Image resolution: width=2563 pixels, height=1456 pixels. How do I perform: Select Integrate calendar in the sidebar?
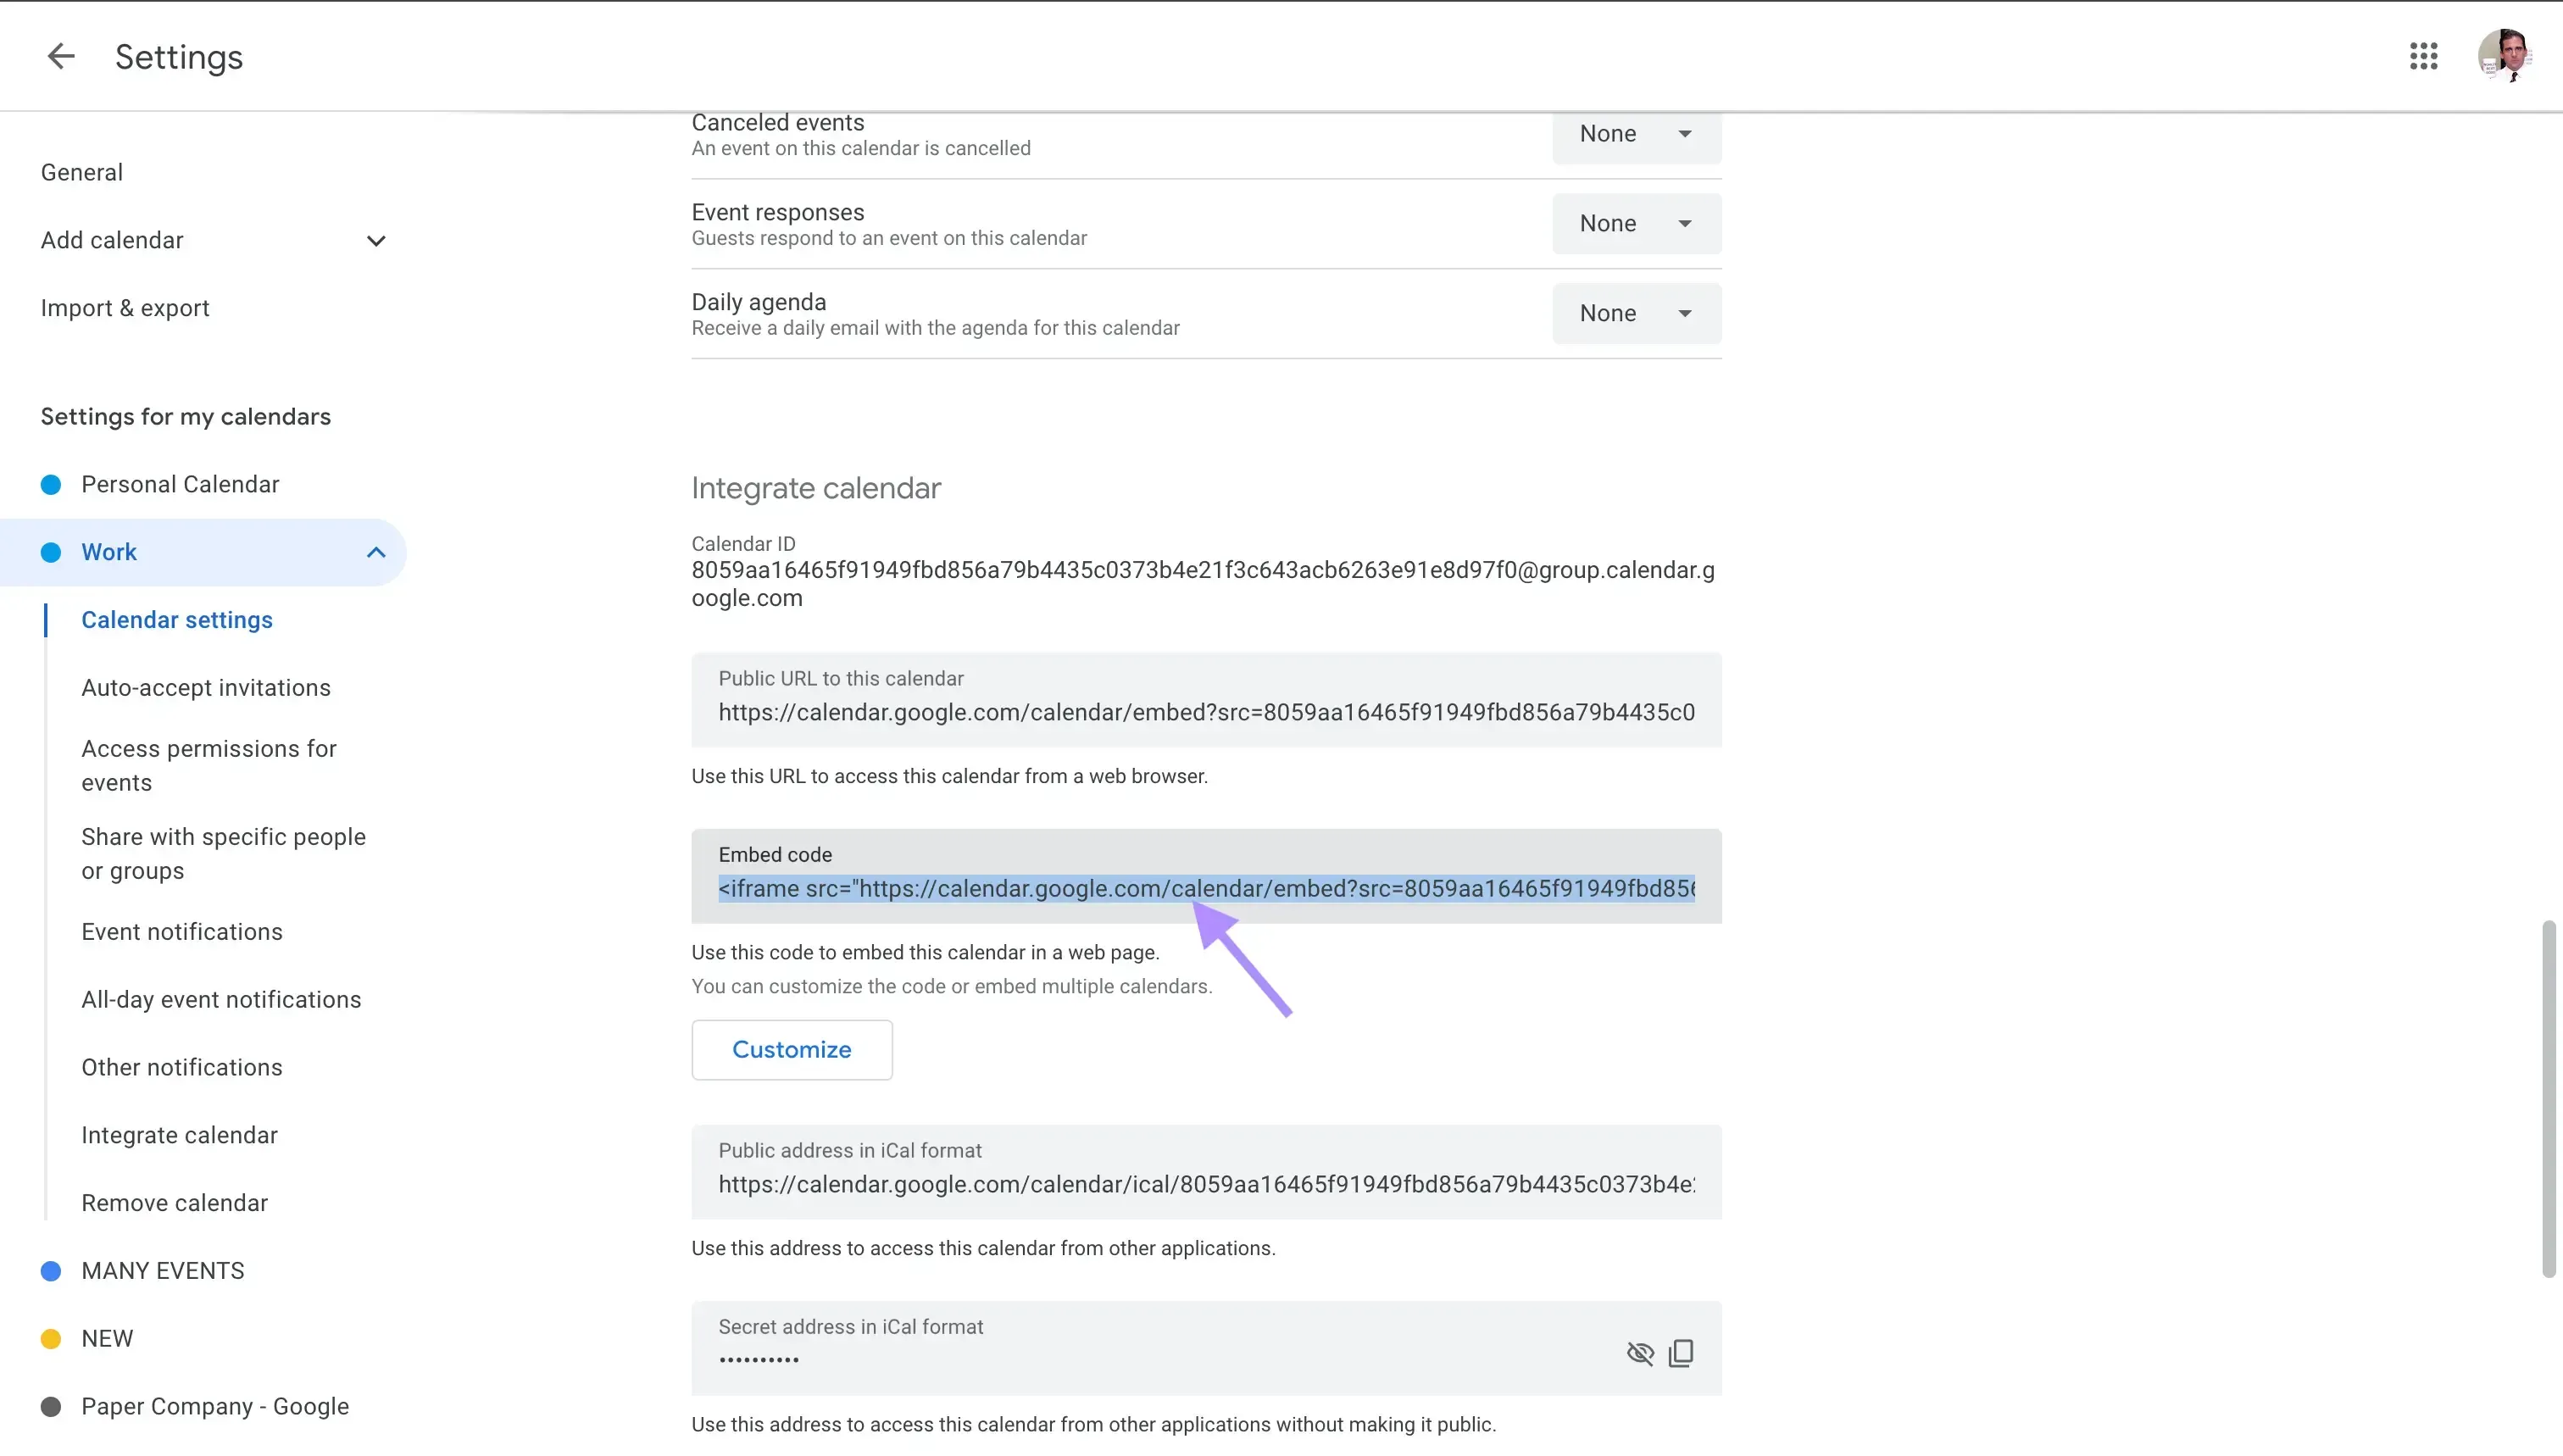(179, 1135)
